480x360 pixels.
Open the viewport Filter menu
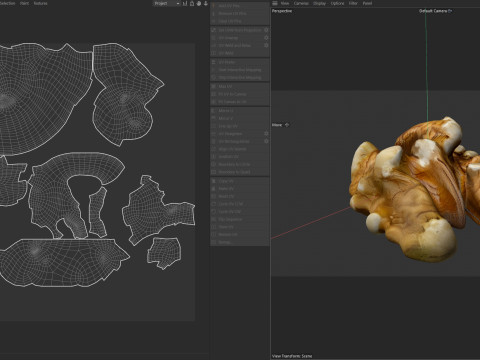coord(353,3)
